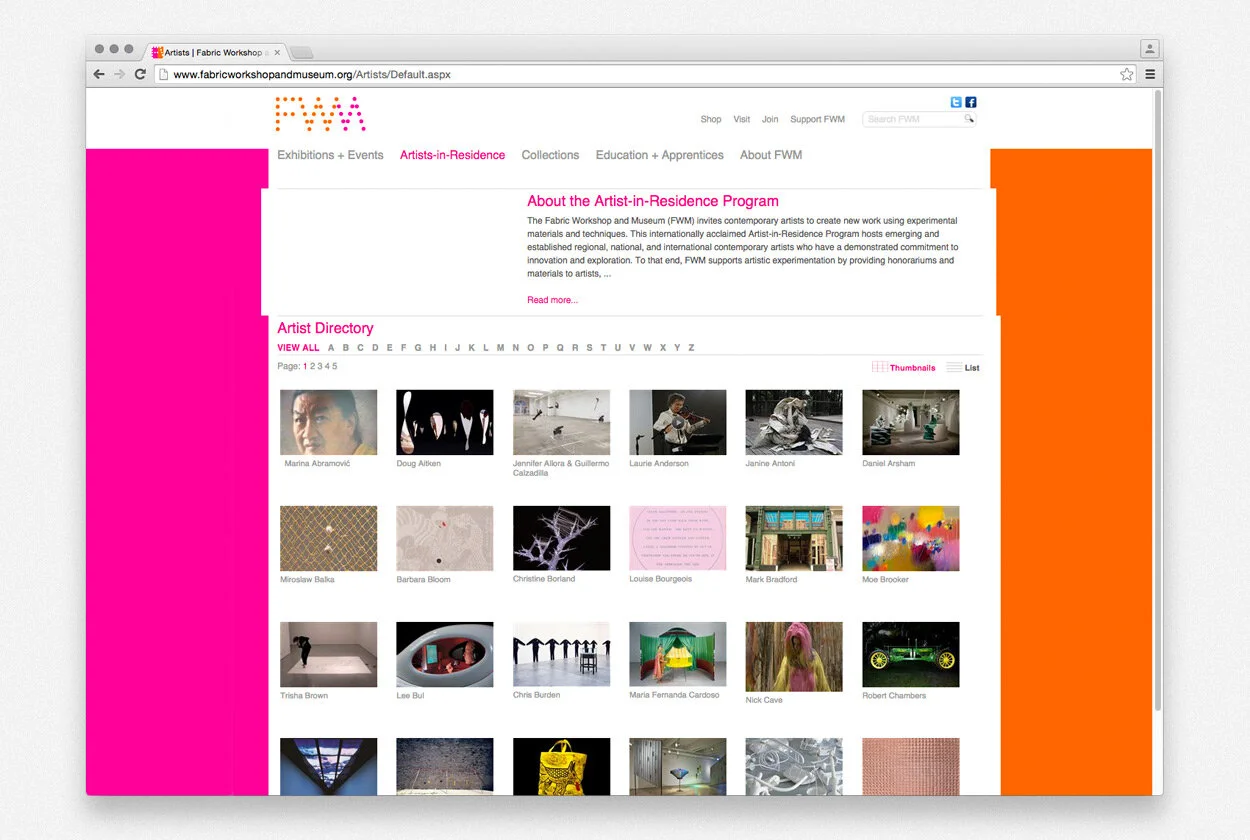Screen dimensions: 1250x840
Task: Select the Artists | Fabric Workshop tab
Action: (215, 52)
